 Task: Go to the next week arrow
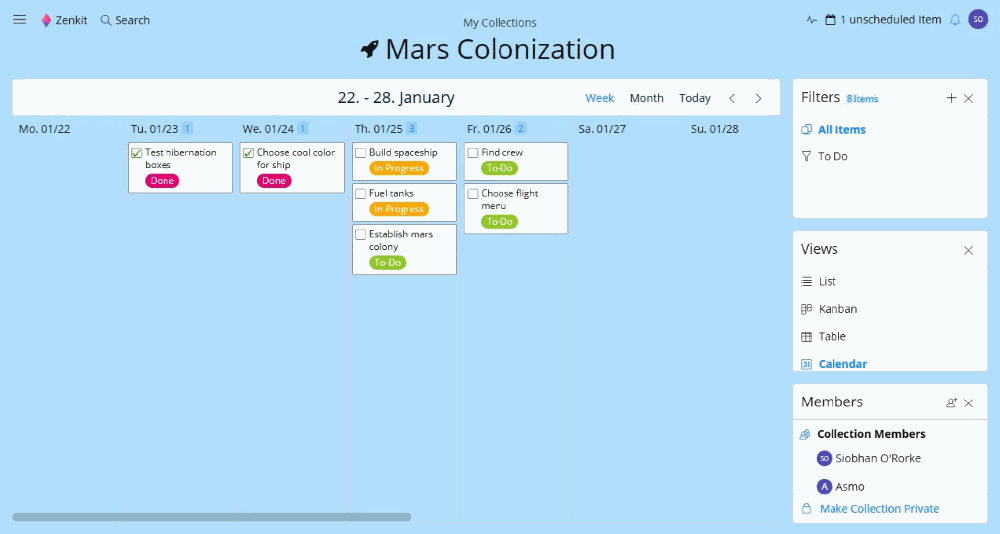coord(758,98)
